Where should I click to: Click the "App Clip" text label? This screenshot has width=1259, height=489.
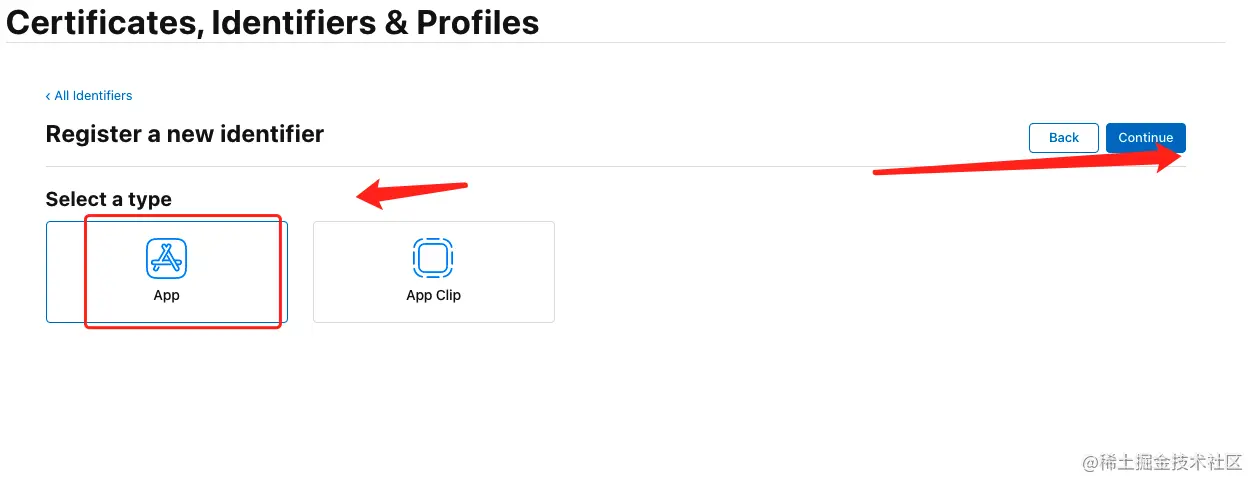(434, 295)
